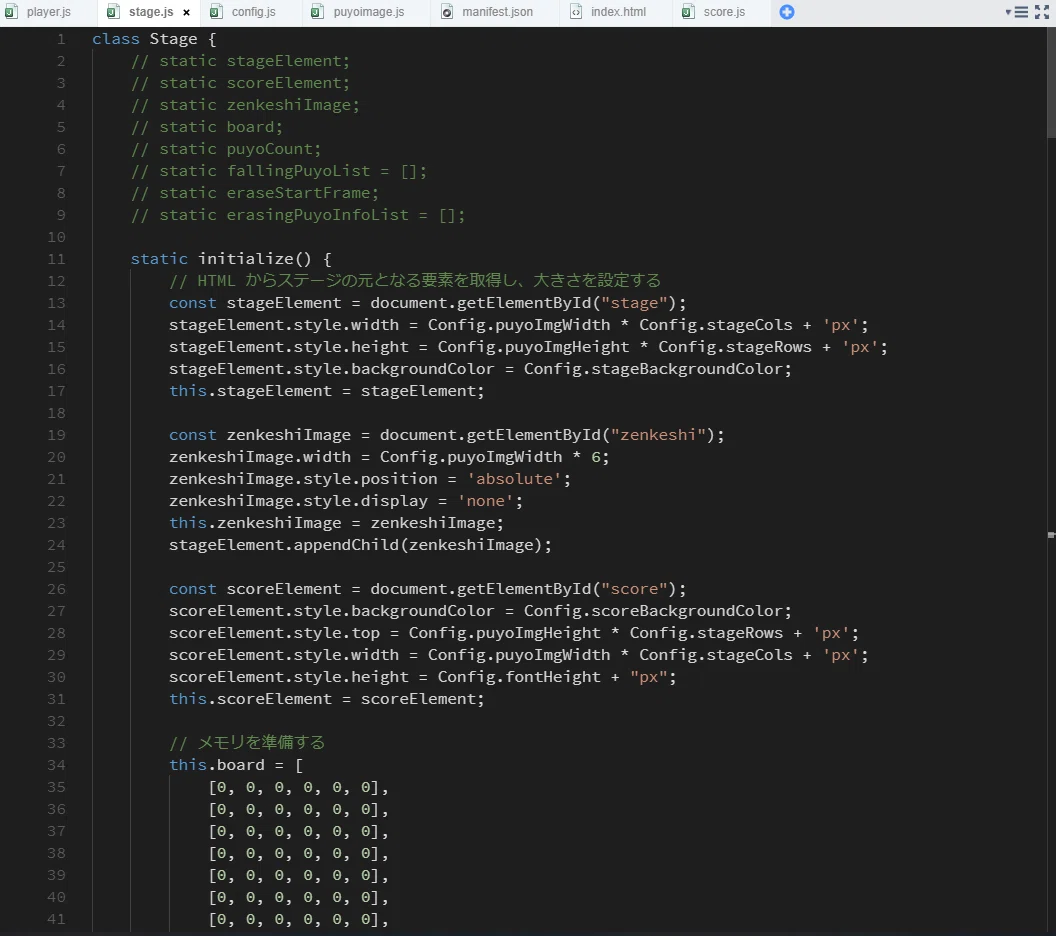Select the stage.js tab
The height and width of the screenshot is (936, 1056).
pos(150,11)
